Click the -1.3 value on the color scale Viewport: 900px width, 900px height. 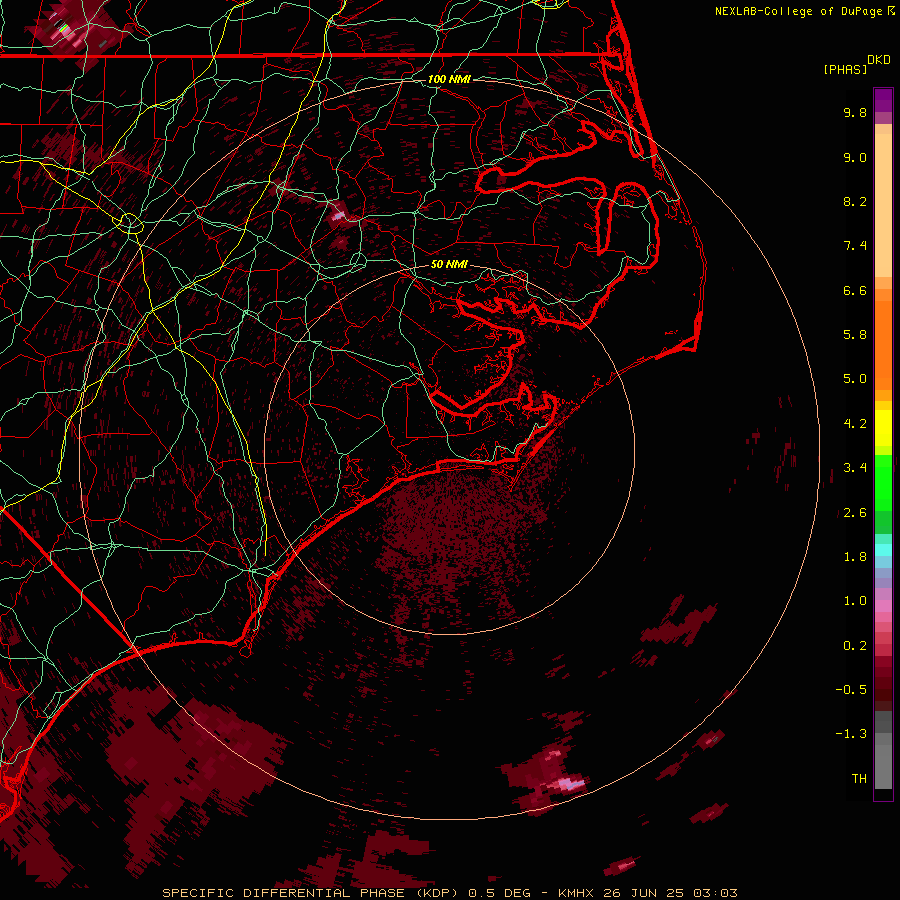point(851,734)
